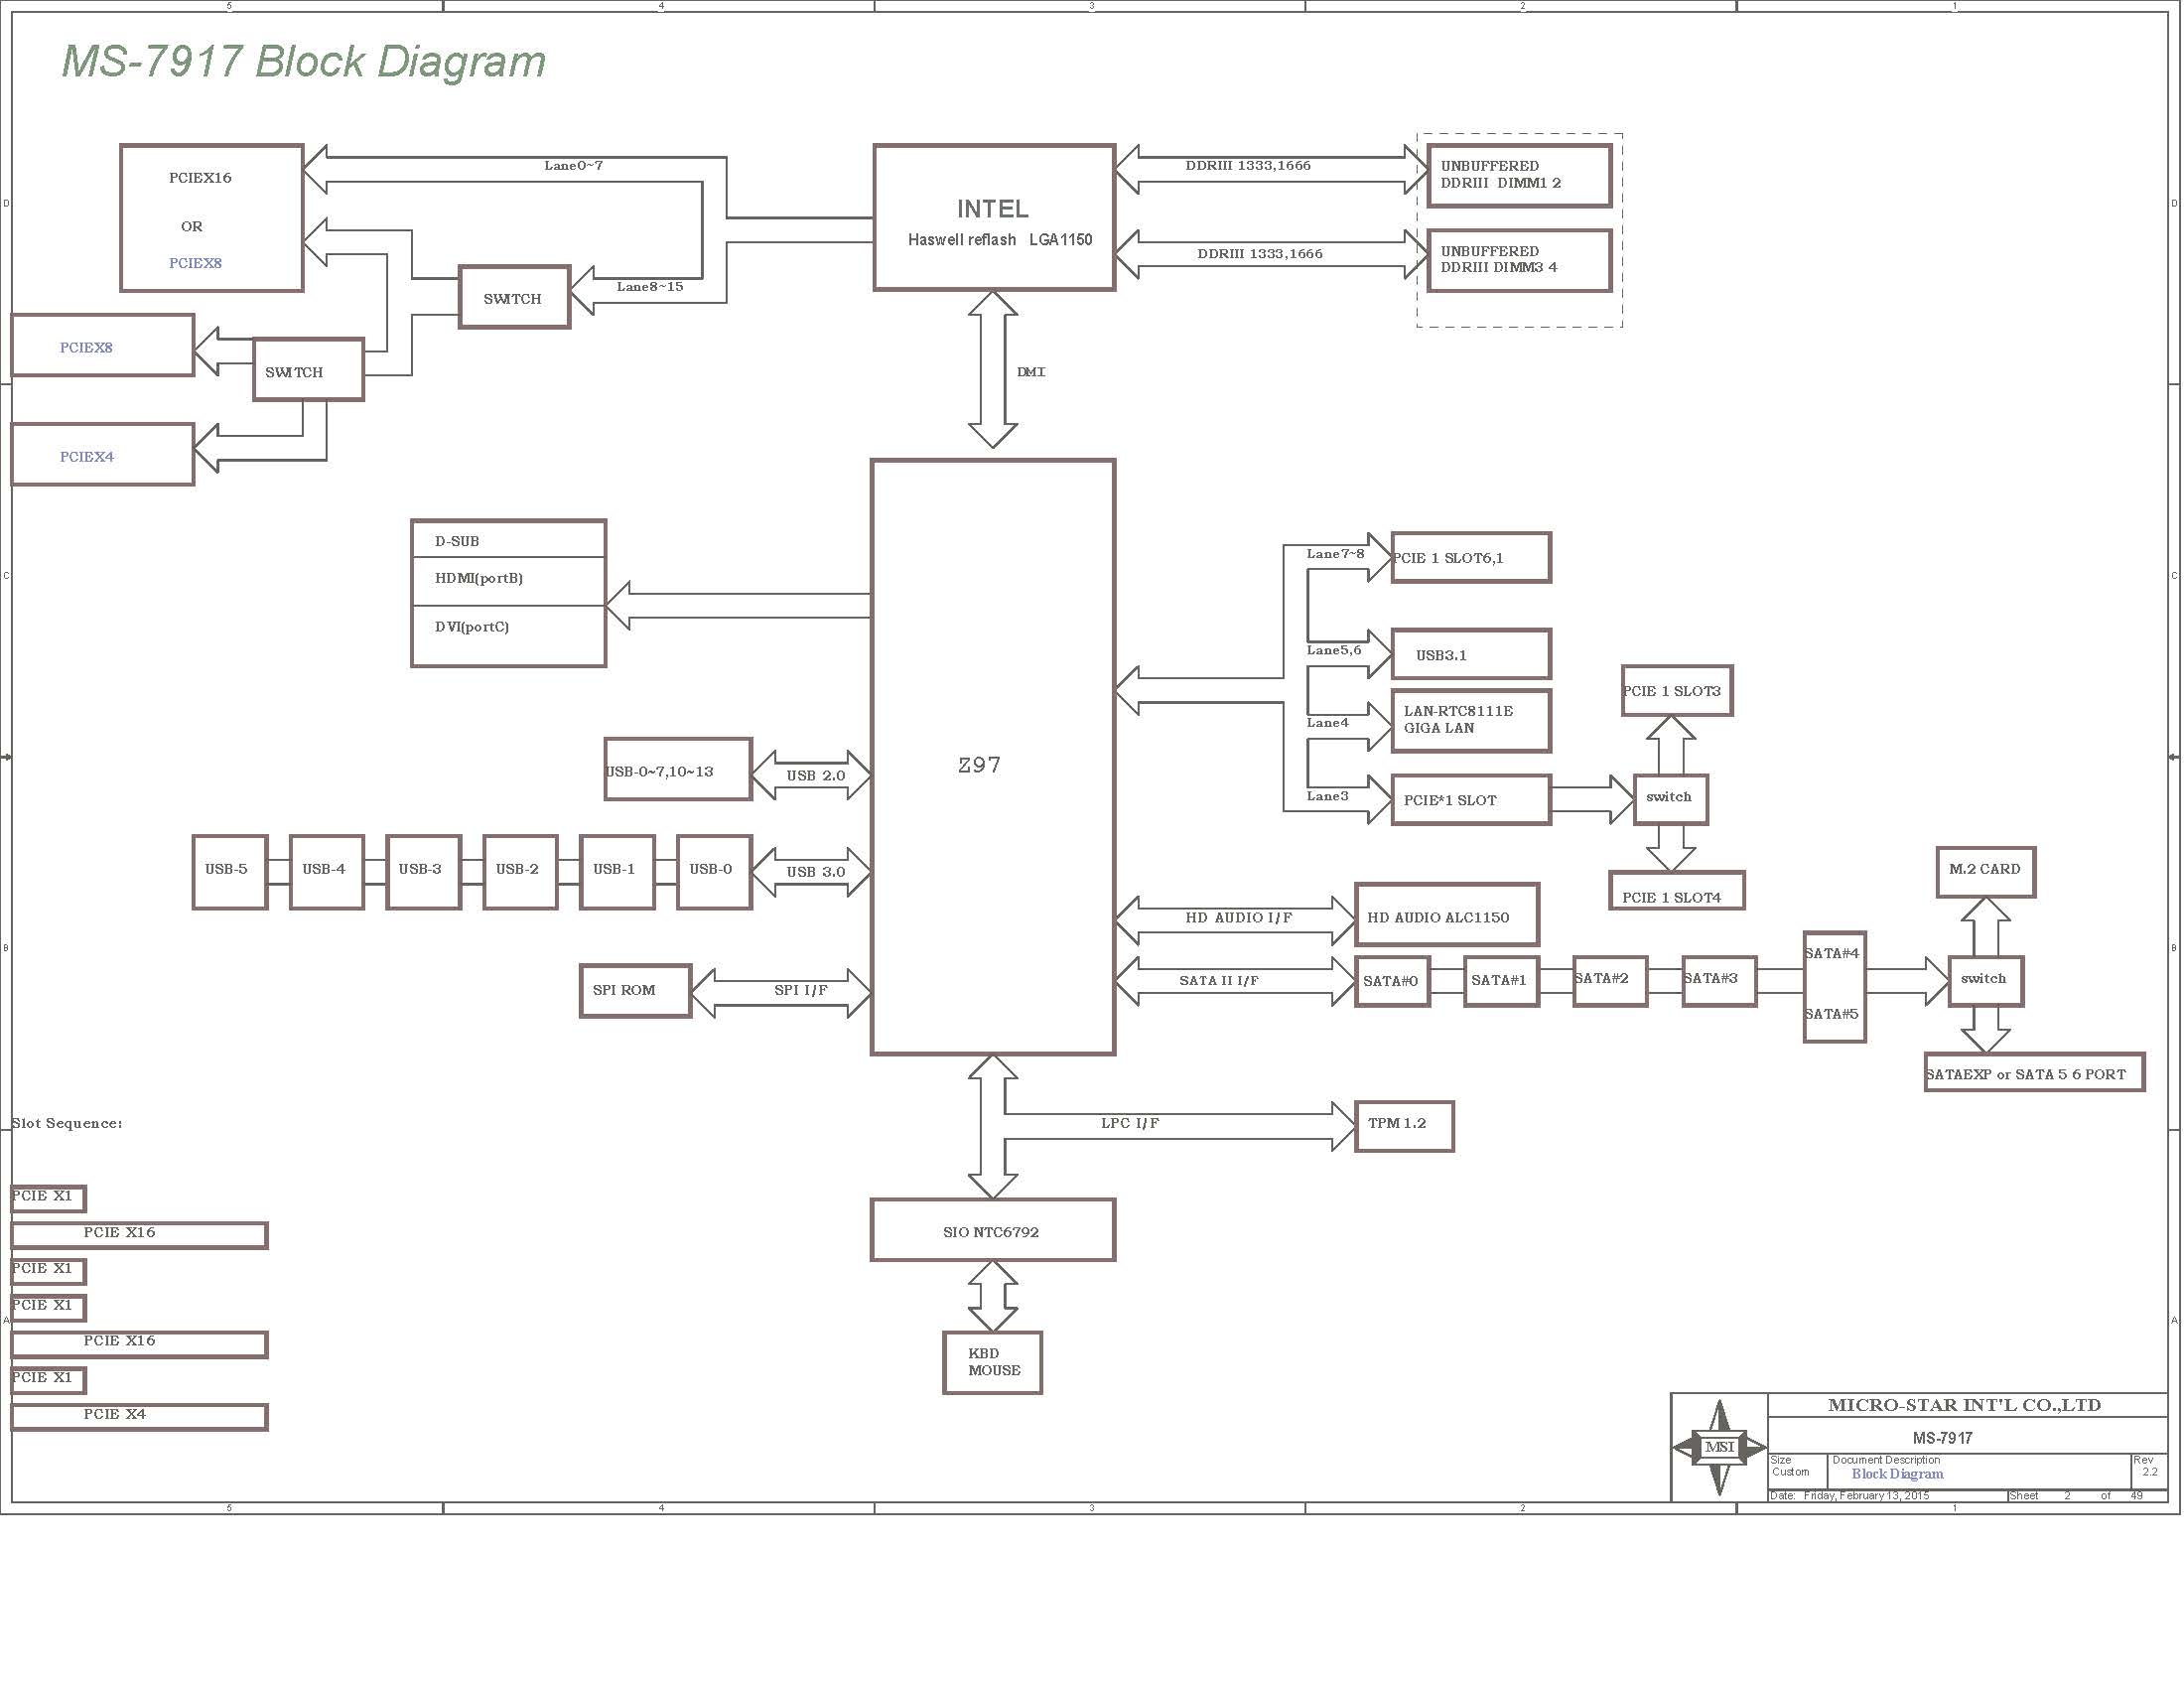Select the "TPM 1.2" block text
This screenshot has width=2184, height=1688.
coord(1397,1123)
